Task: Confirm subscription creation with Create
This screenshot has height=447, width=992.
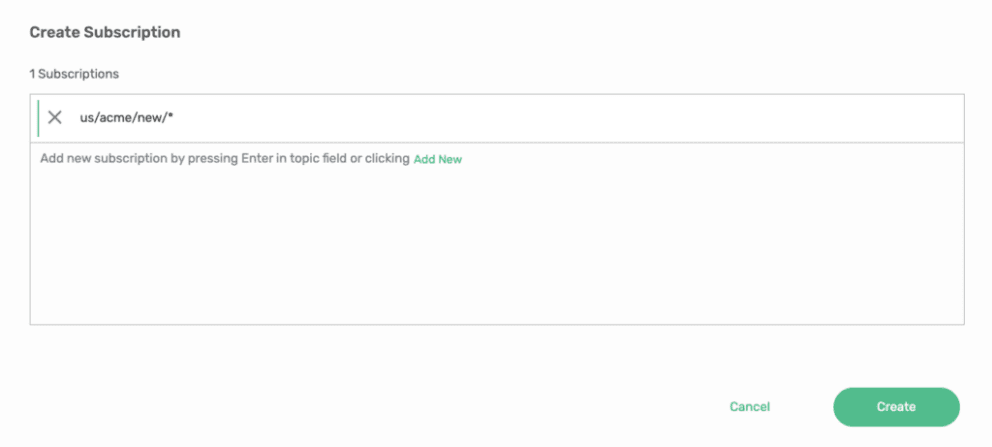Action: tap(896, 407)
